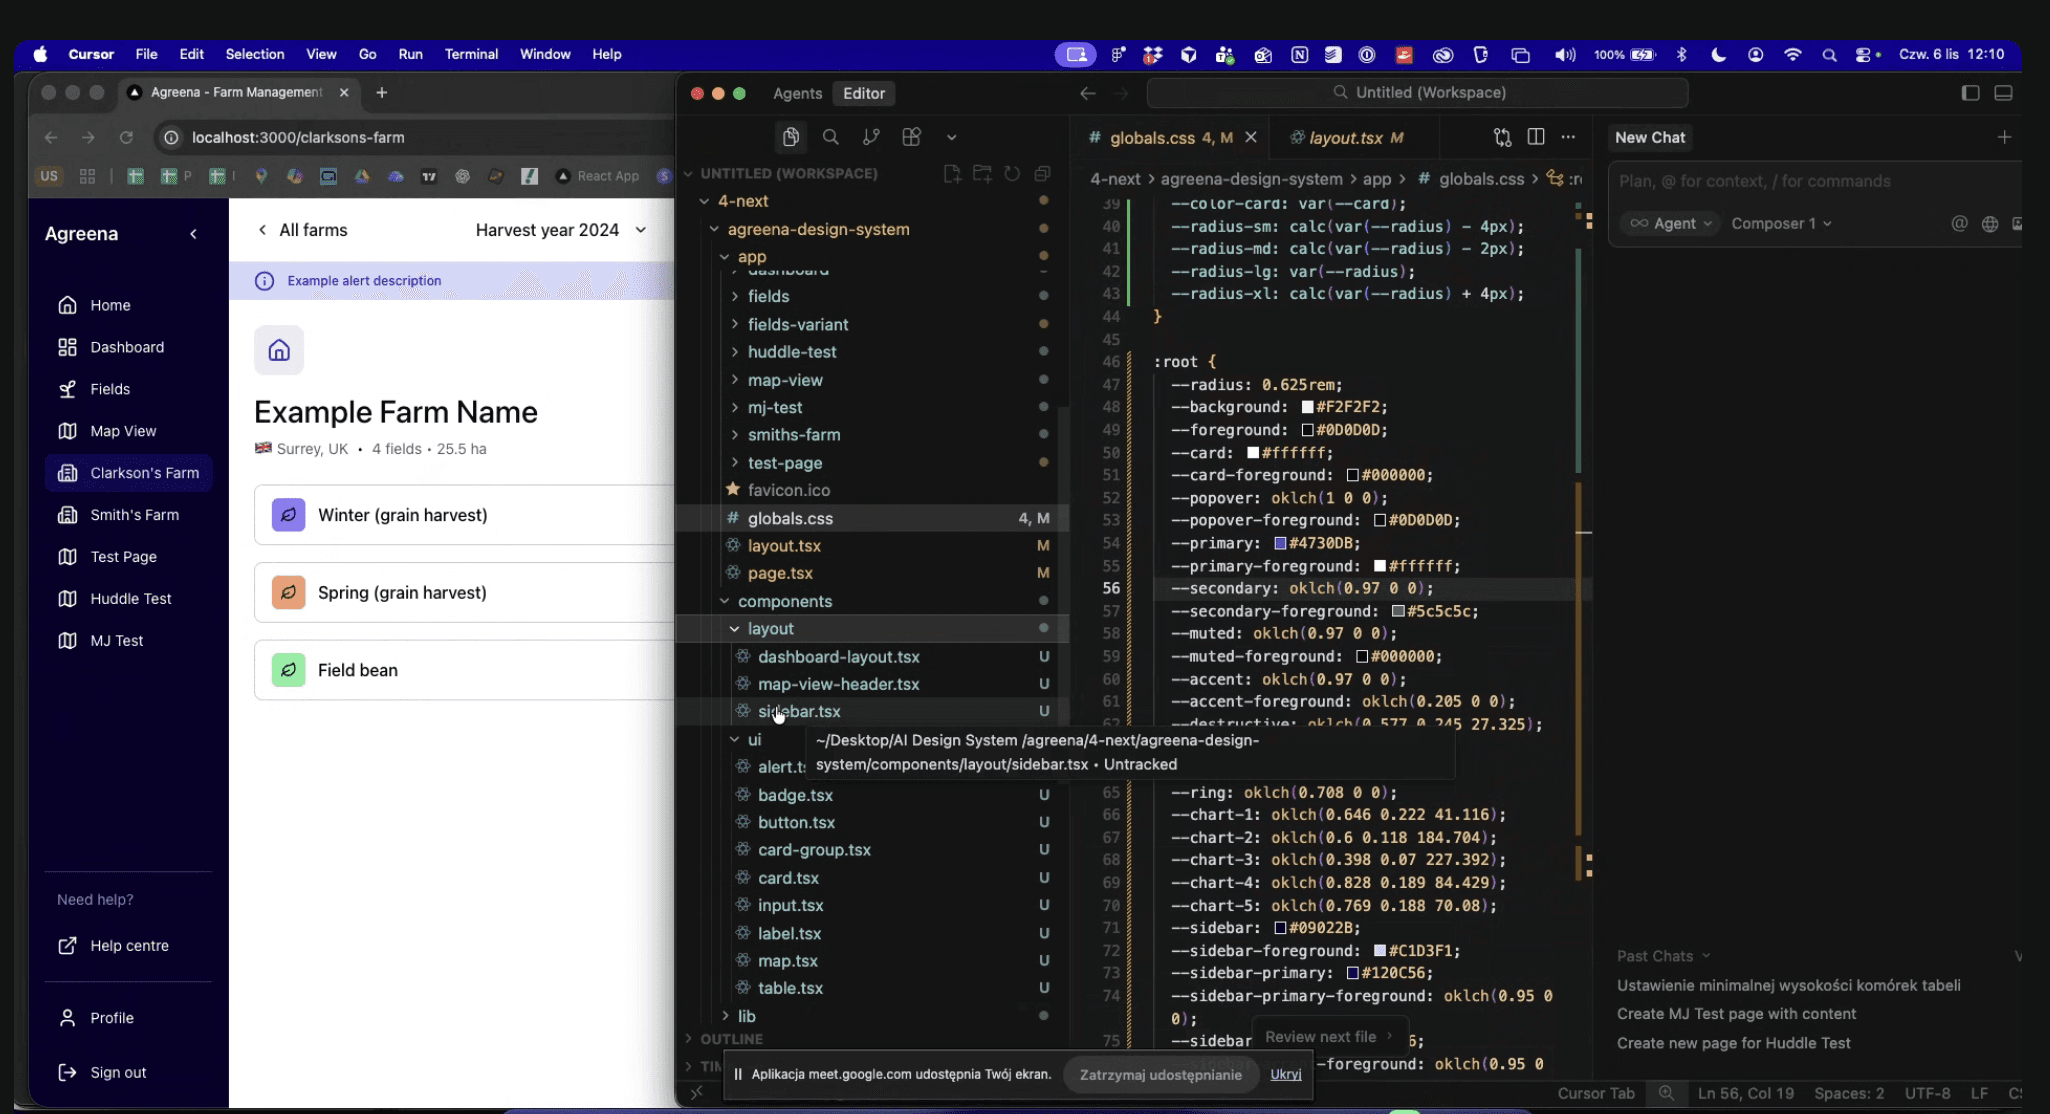Click the Map View sidebar icon
Image resolution: width=2050 pixels, height=1114 pixels.
(67, 431)
